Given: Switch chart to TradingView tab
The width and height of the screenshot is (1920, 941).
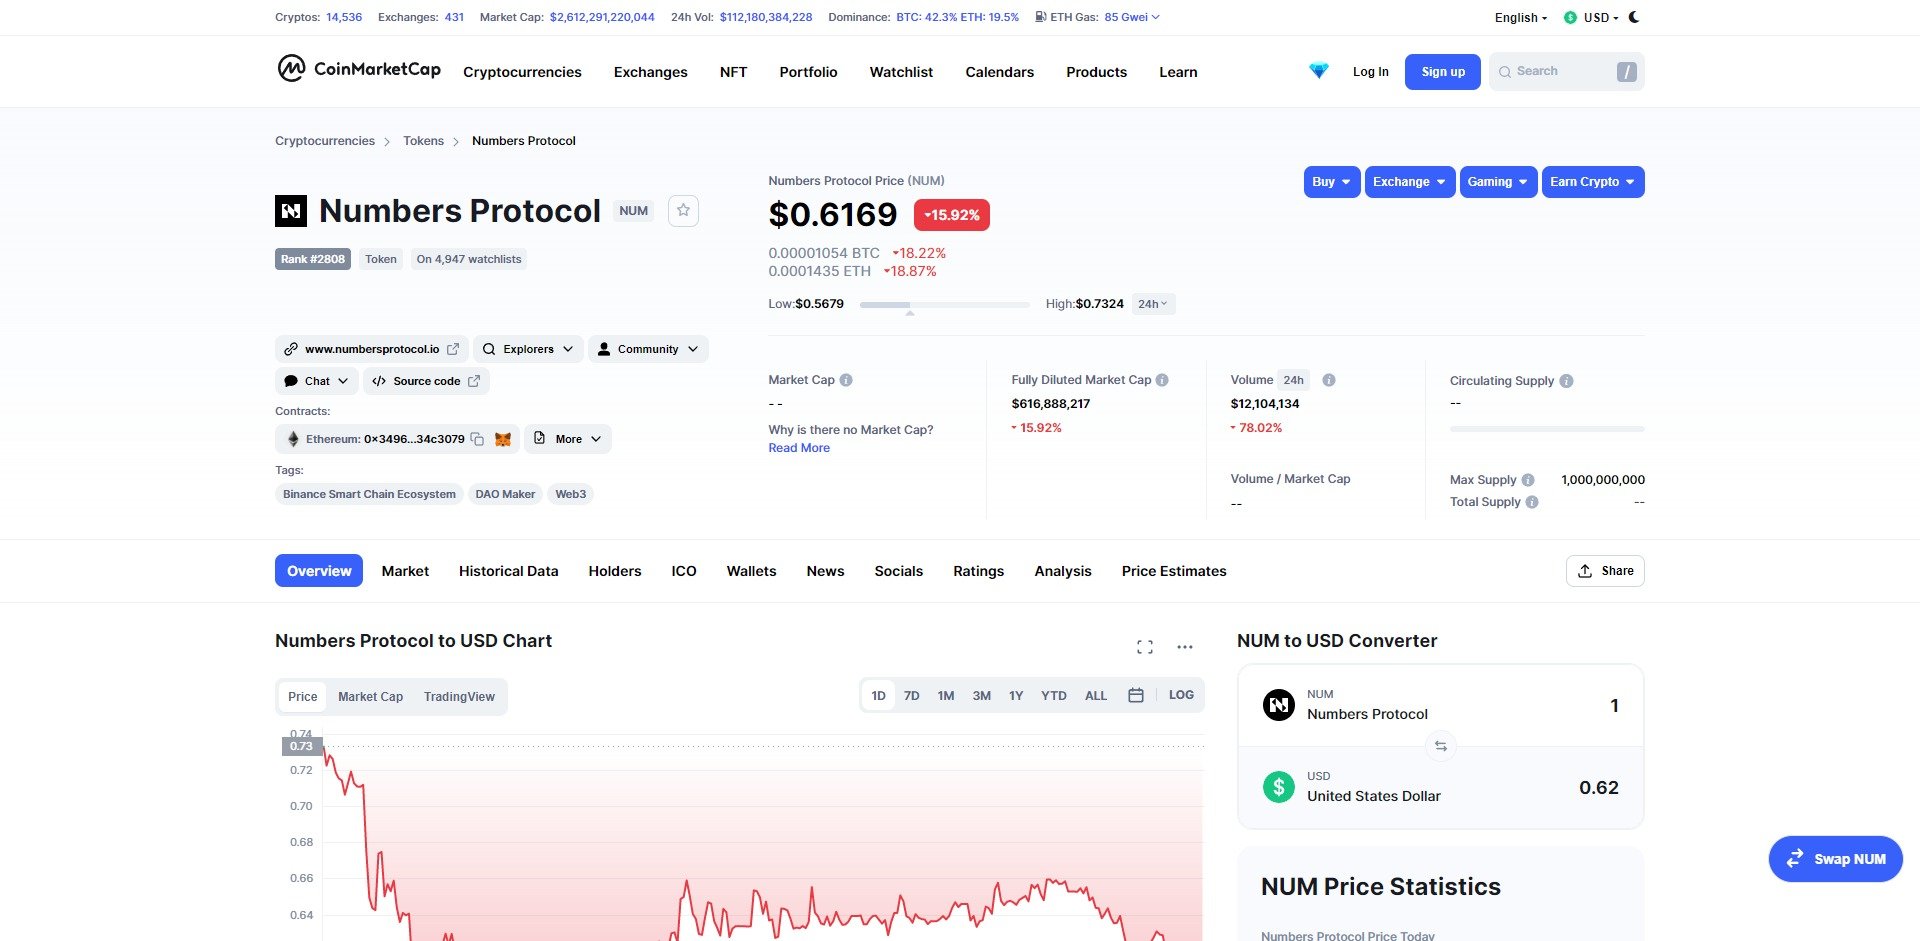Looking at the screenshot, I should 459,697.
